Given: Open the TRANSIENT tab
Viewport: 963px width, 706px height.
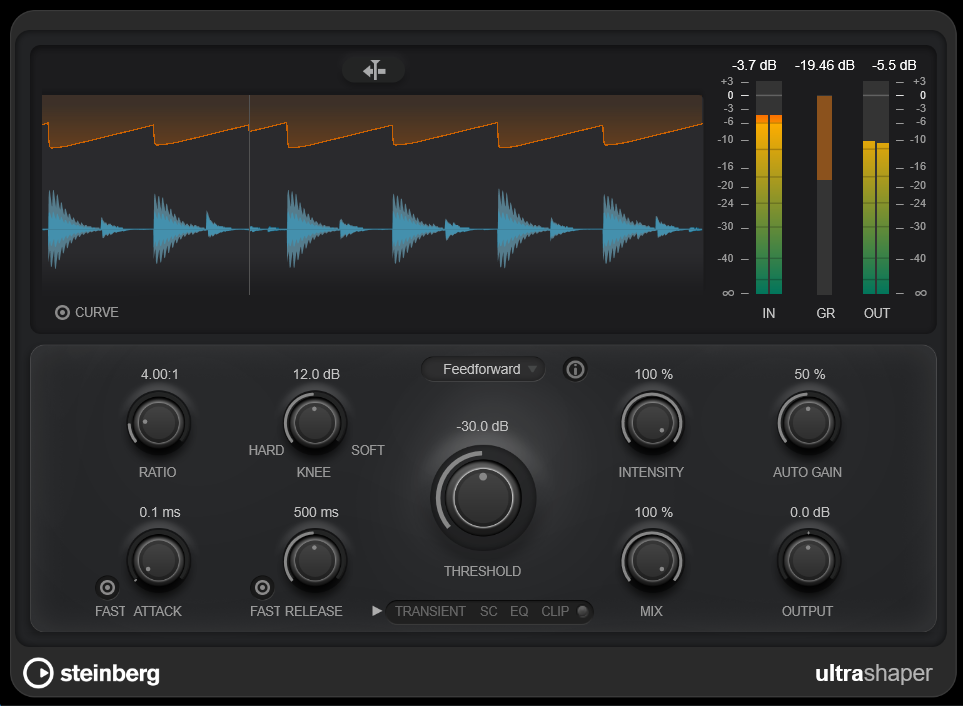Looking at the screenshot, I should click(x=430, y=611).
